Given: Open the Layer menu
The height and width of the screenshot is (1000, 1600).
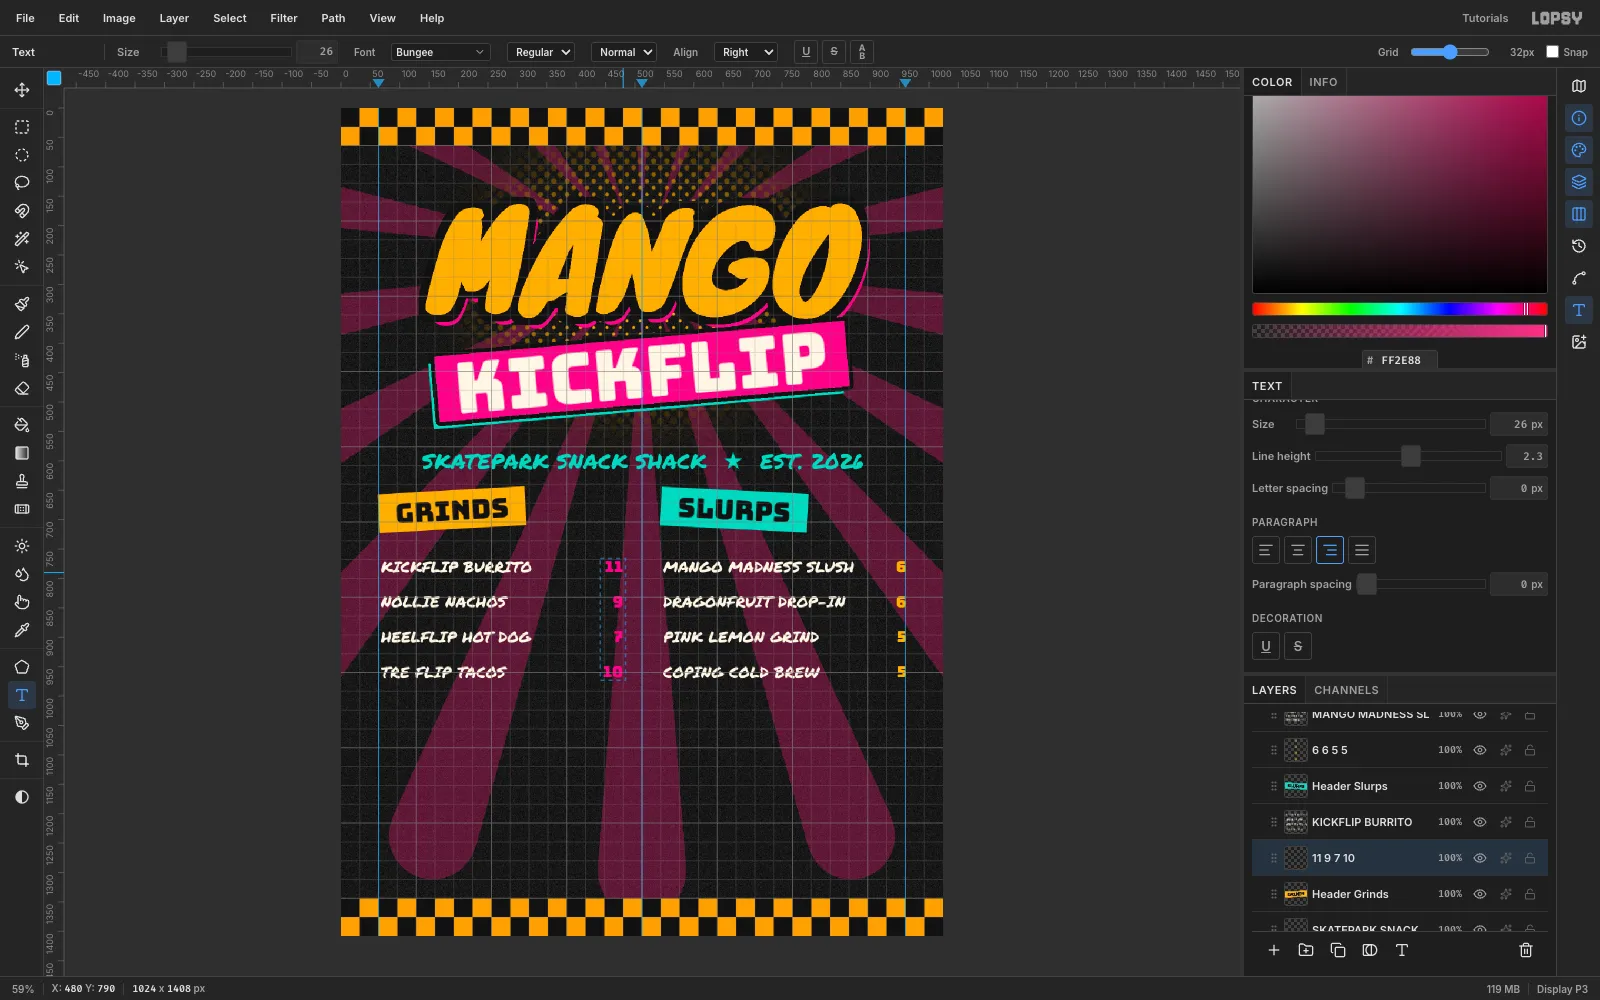Looking at the screenshot, I should pyautogui.click(x=174, y=18).
